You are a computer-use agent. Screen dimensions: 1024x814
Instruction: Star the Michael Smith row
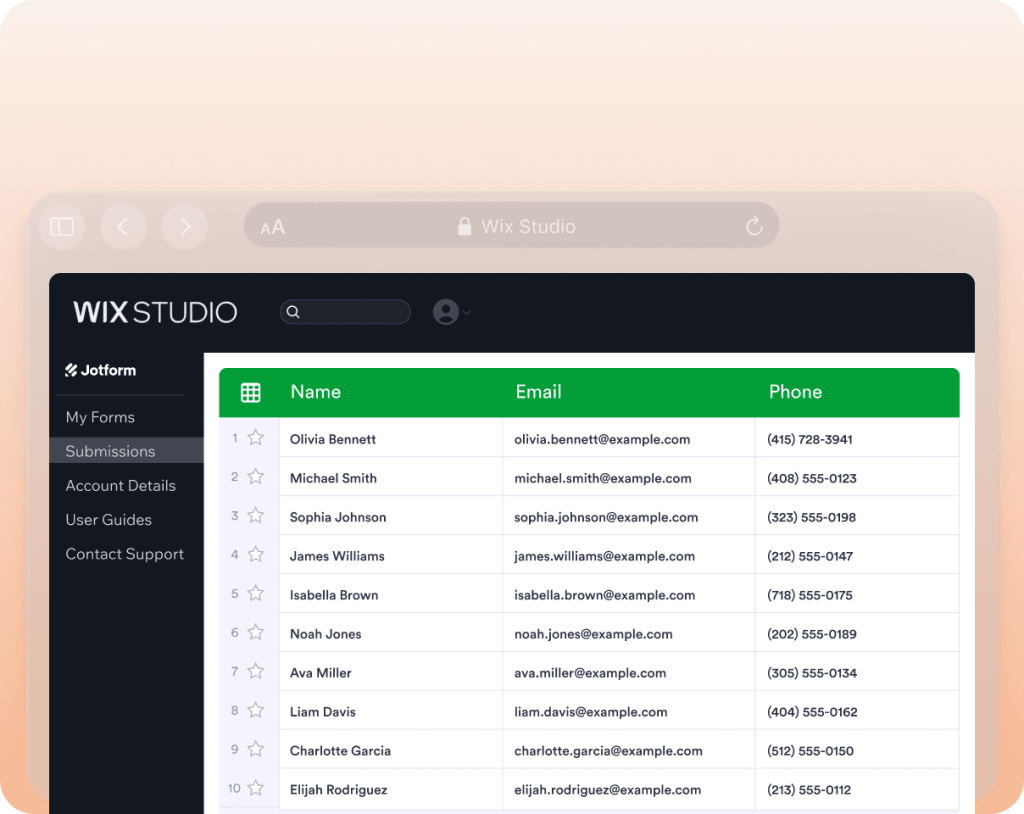pos(256,477)
